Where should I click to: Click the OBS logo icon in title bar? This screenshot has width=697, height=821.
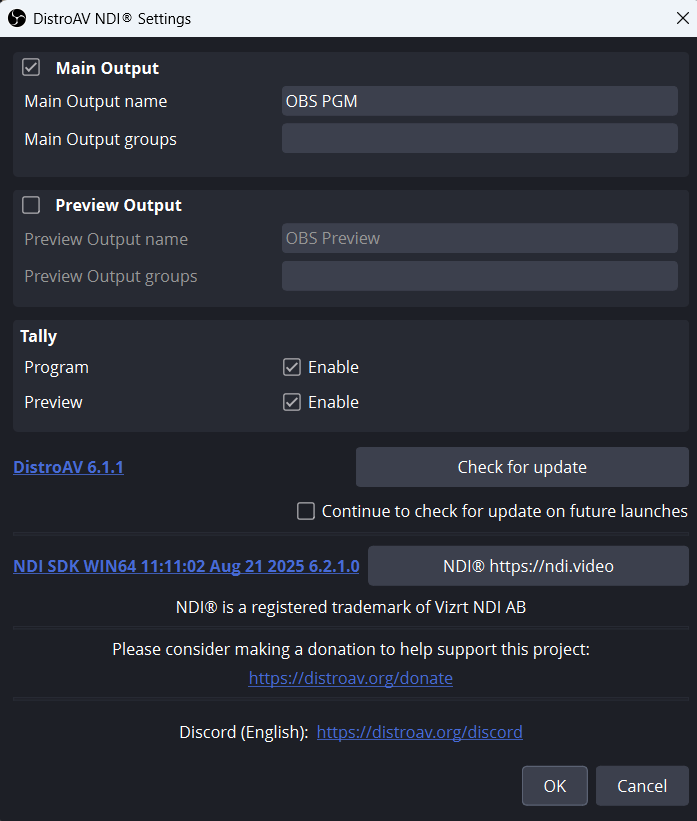(x=17, y=18)
